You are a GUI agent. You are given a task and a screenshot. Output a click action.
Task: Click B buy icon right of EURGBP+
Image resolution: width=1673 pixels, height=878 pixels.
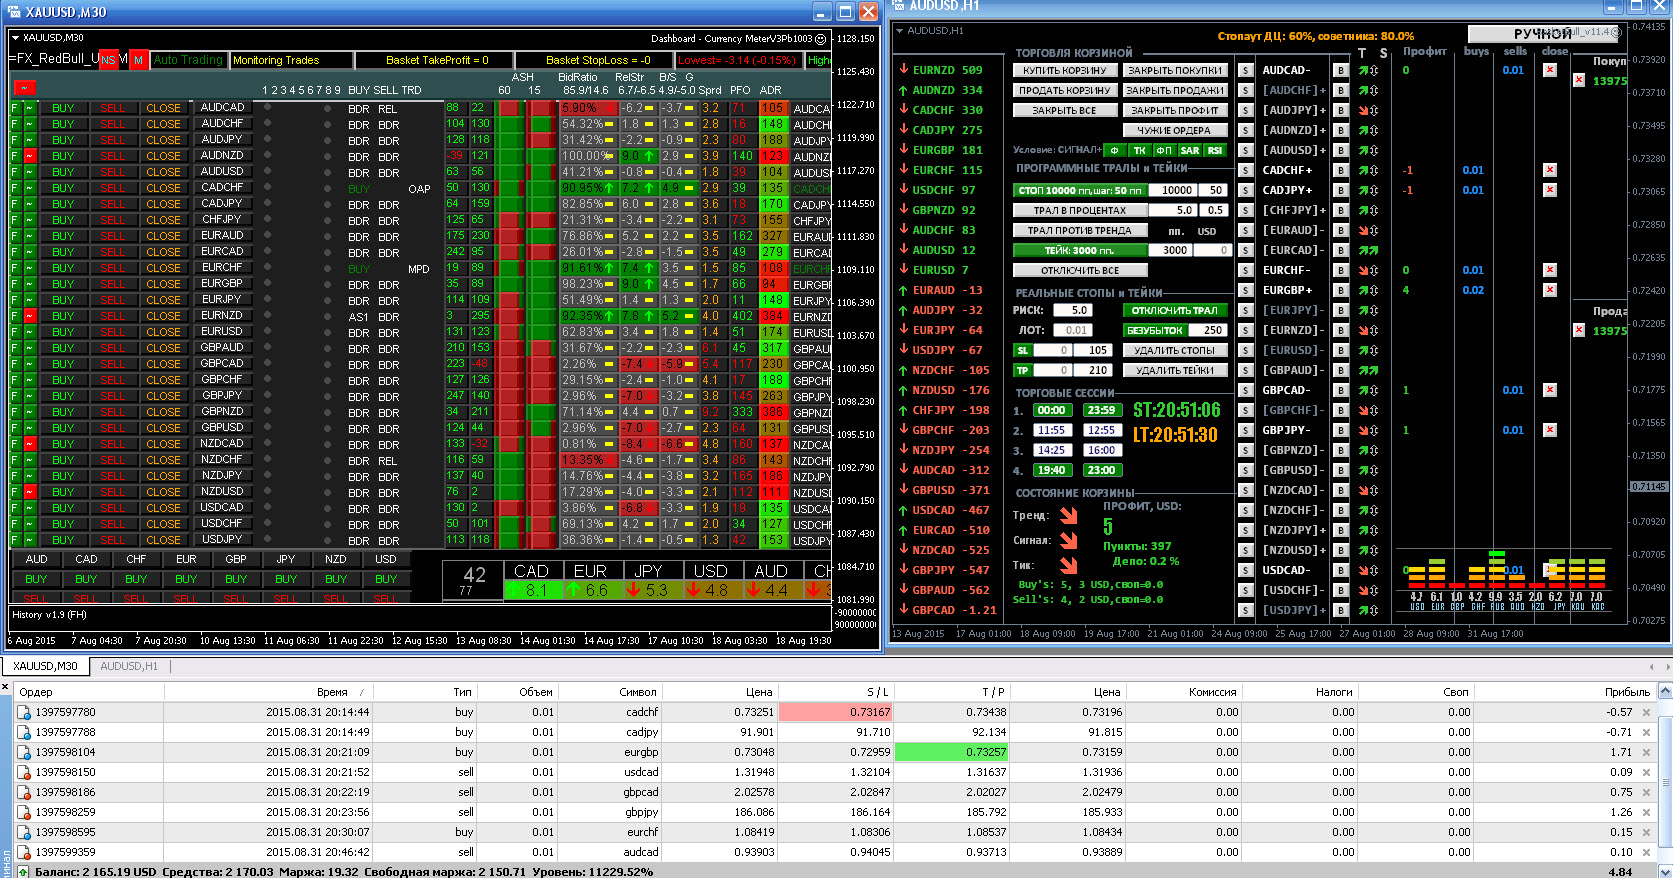(1340, 290)
